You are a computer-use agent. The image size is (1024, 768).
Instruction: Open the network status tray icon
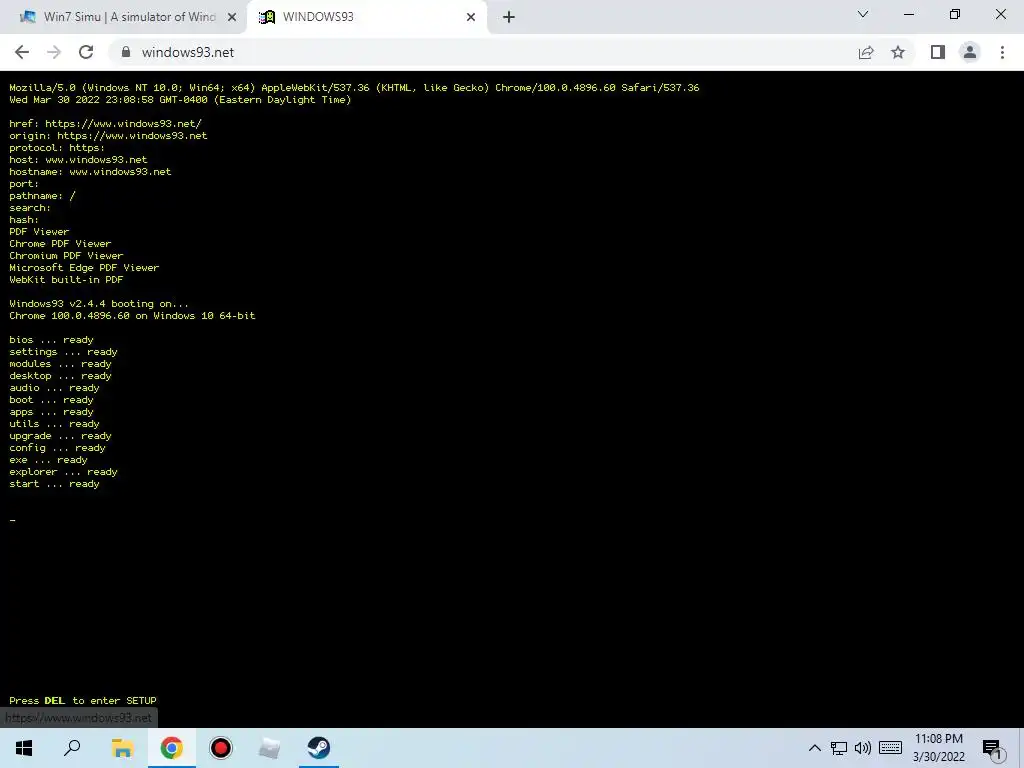(x=839, y=748)
